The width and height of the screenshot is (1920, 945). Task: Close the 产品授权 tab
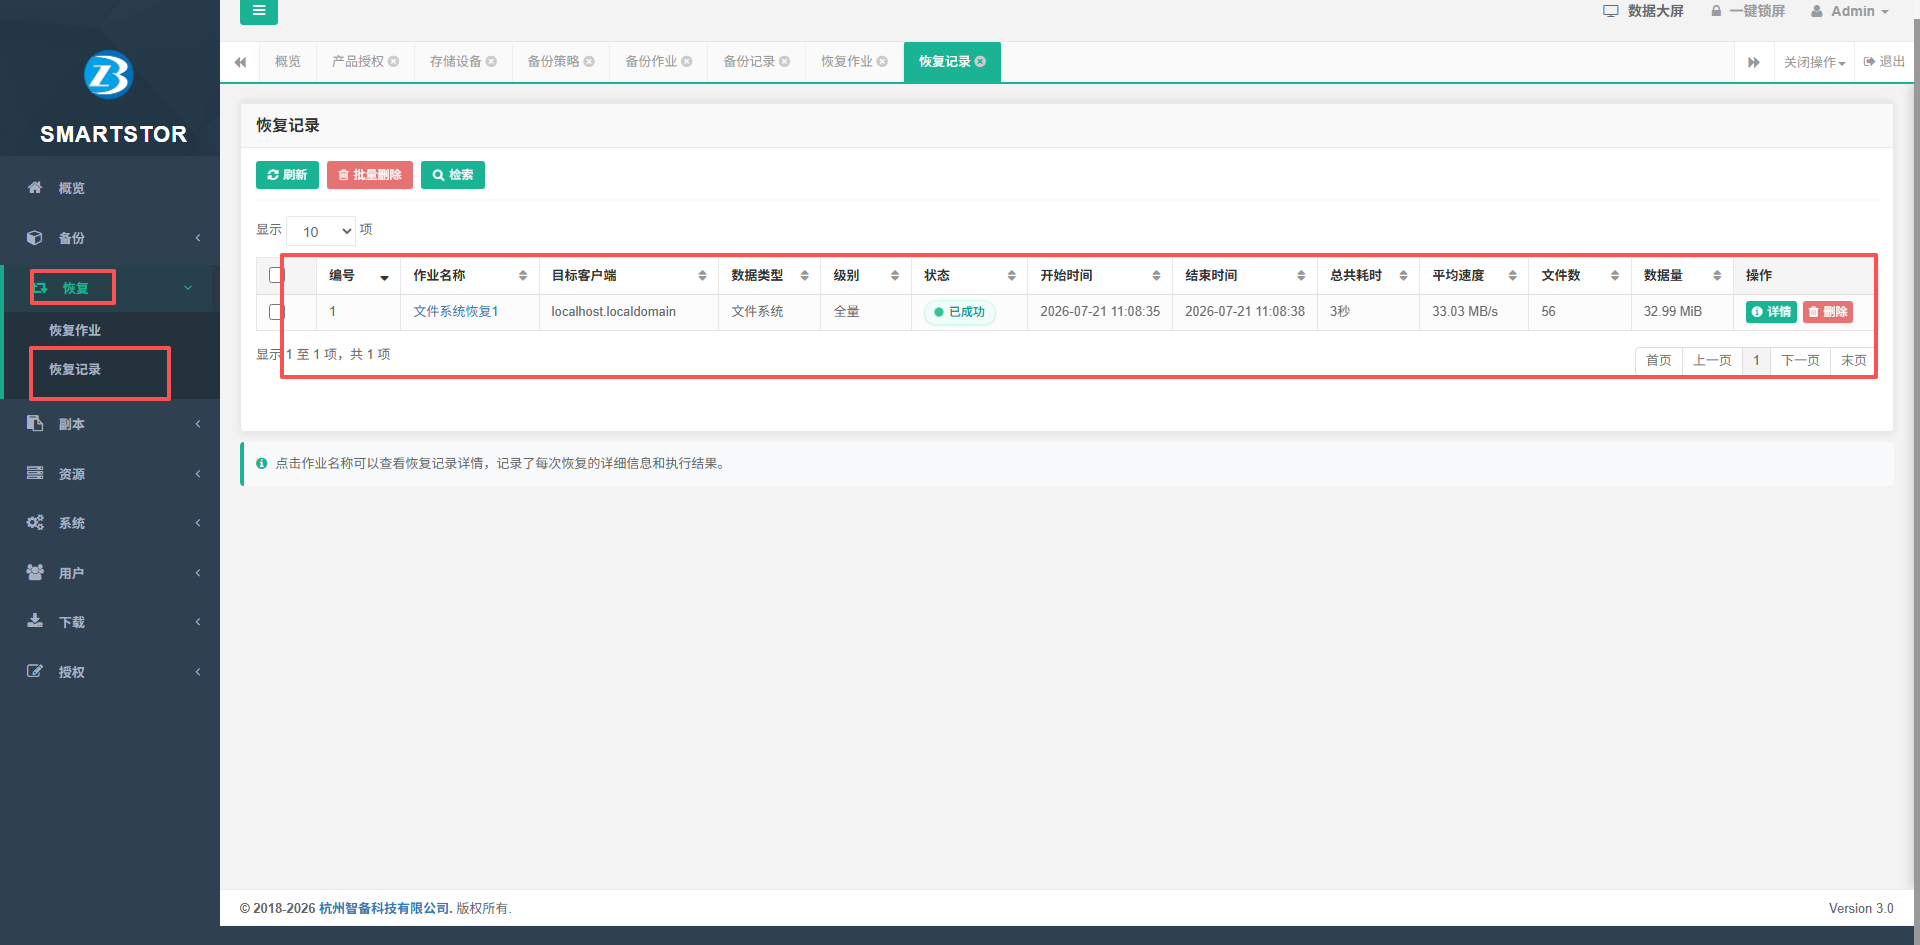(394, 62)
